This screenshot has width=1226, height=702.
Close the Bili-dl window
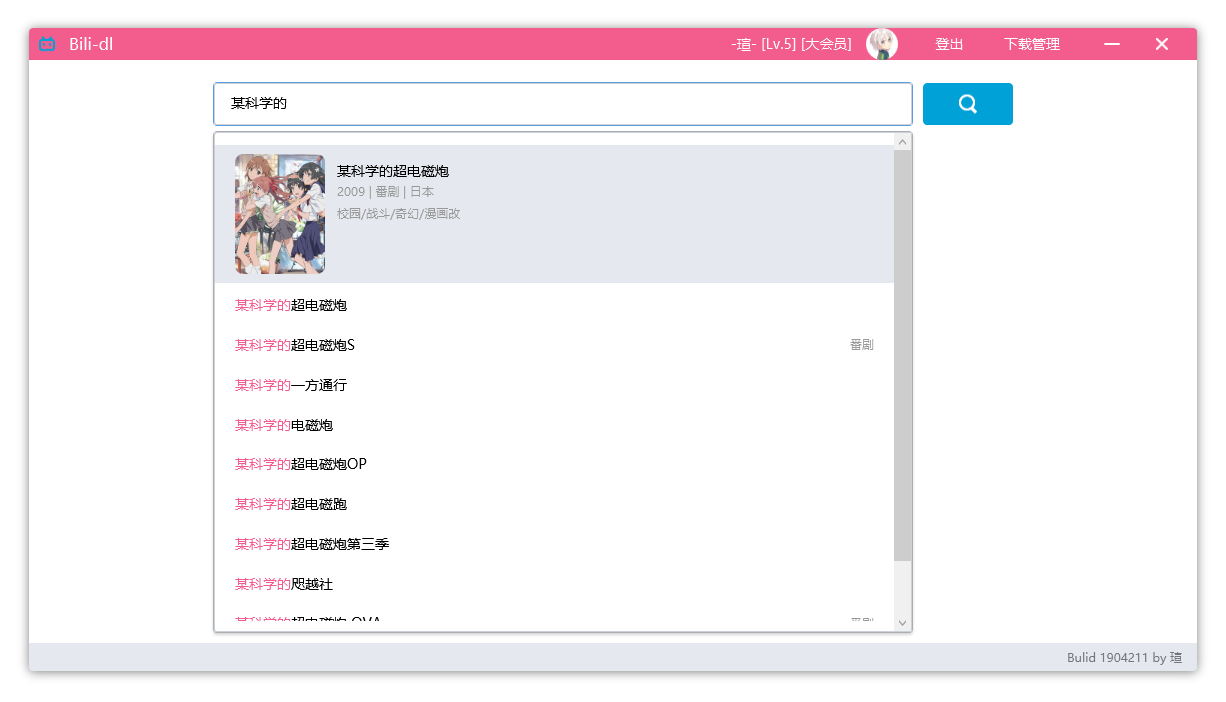pyautogui.click(x=1162, y=44)
